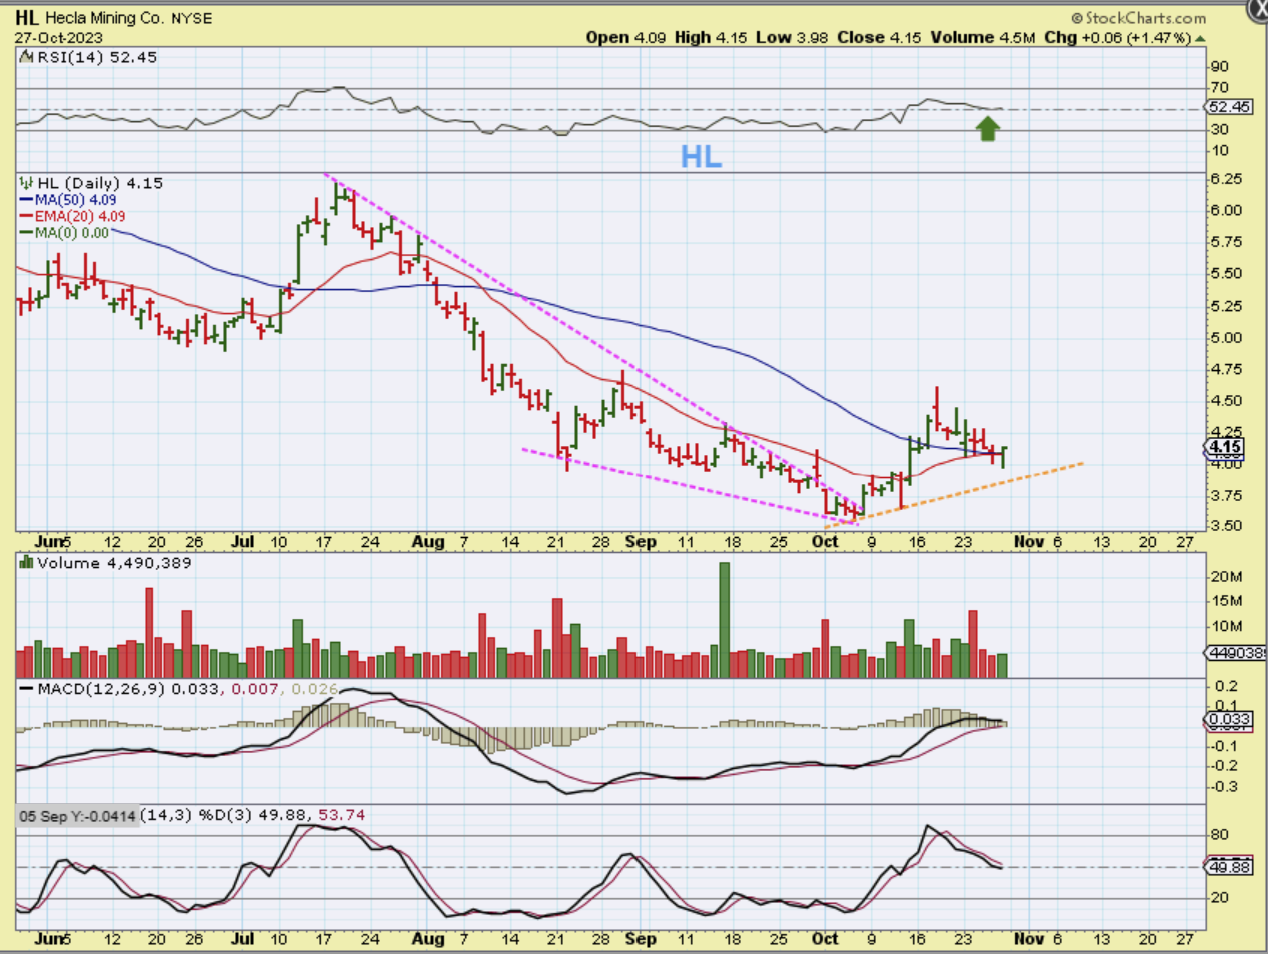
Task: Click the 15M volume axis label
Action: point(1227,601)
